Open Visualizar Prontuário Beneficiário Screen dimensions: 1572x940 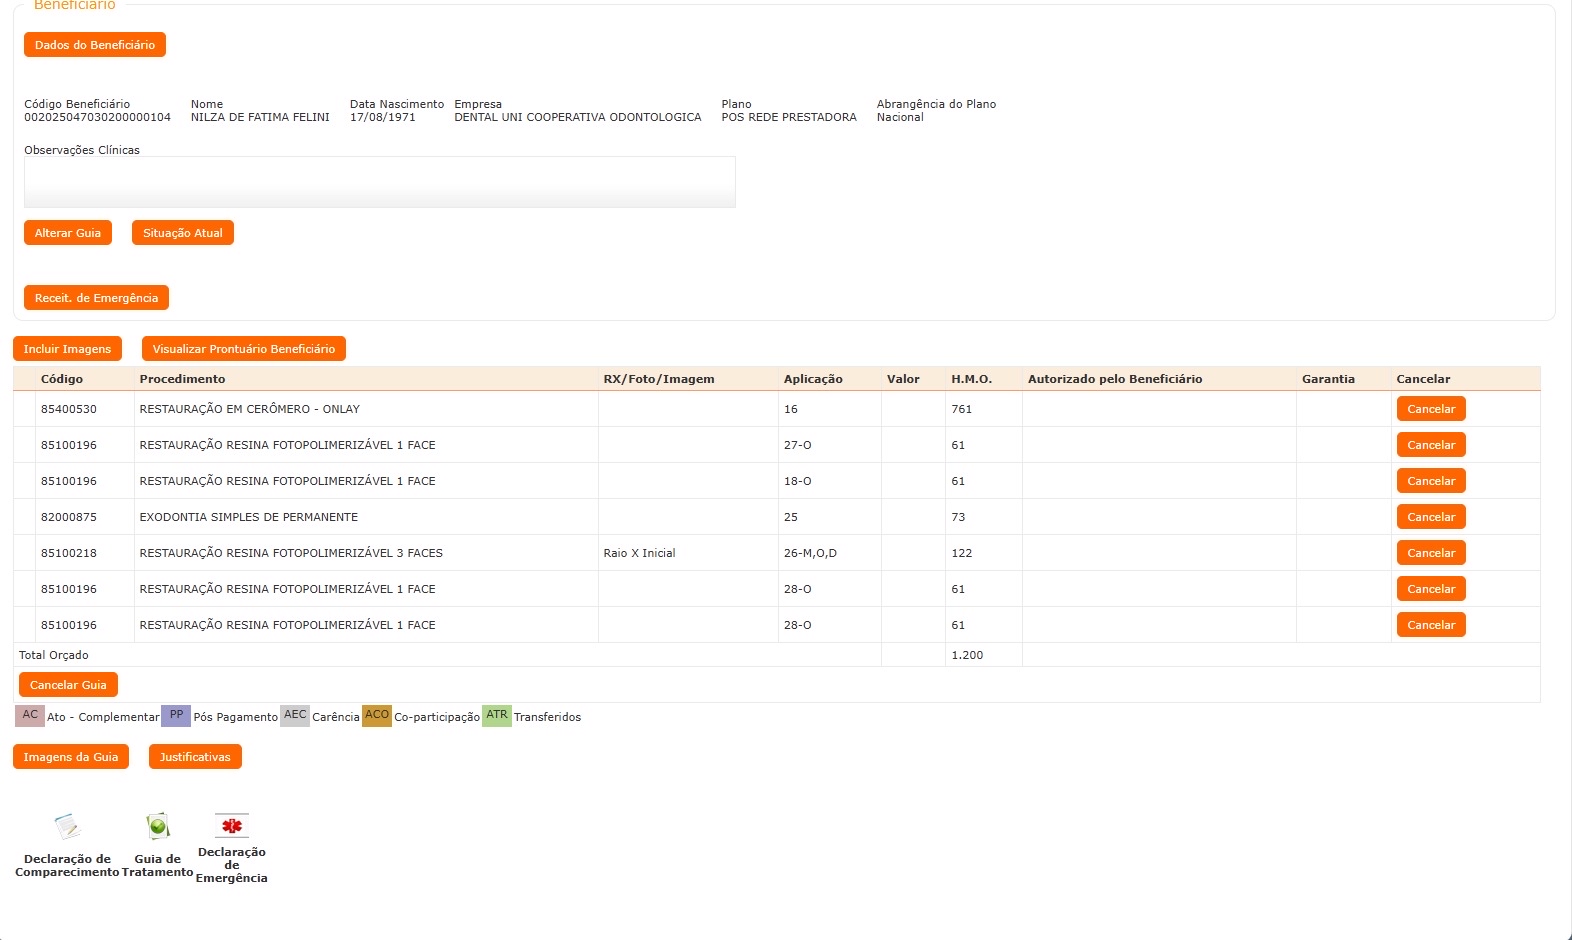[244, 349]
